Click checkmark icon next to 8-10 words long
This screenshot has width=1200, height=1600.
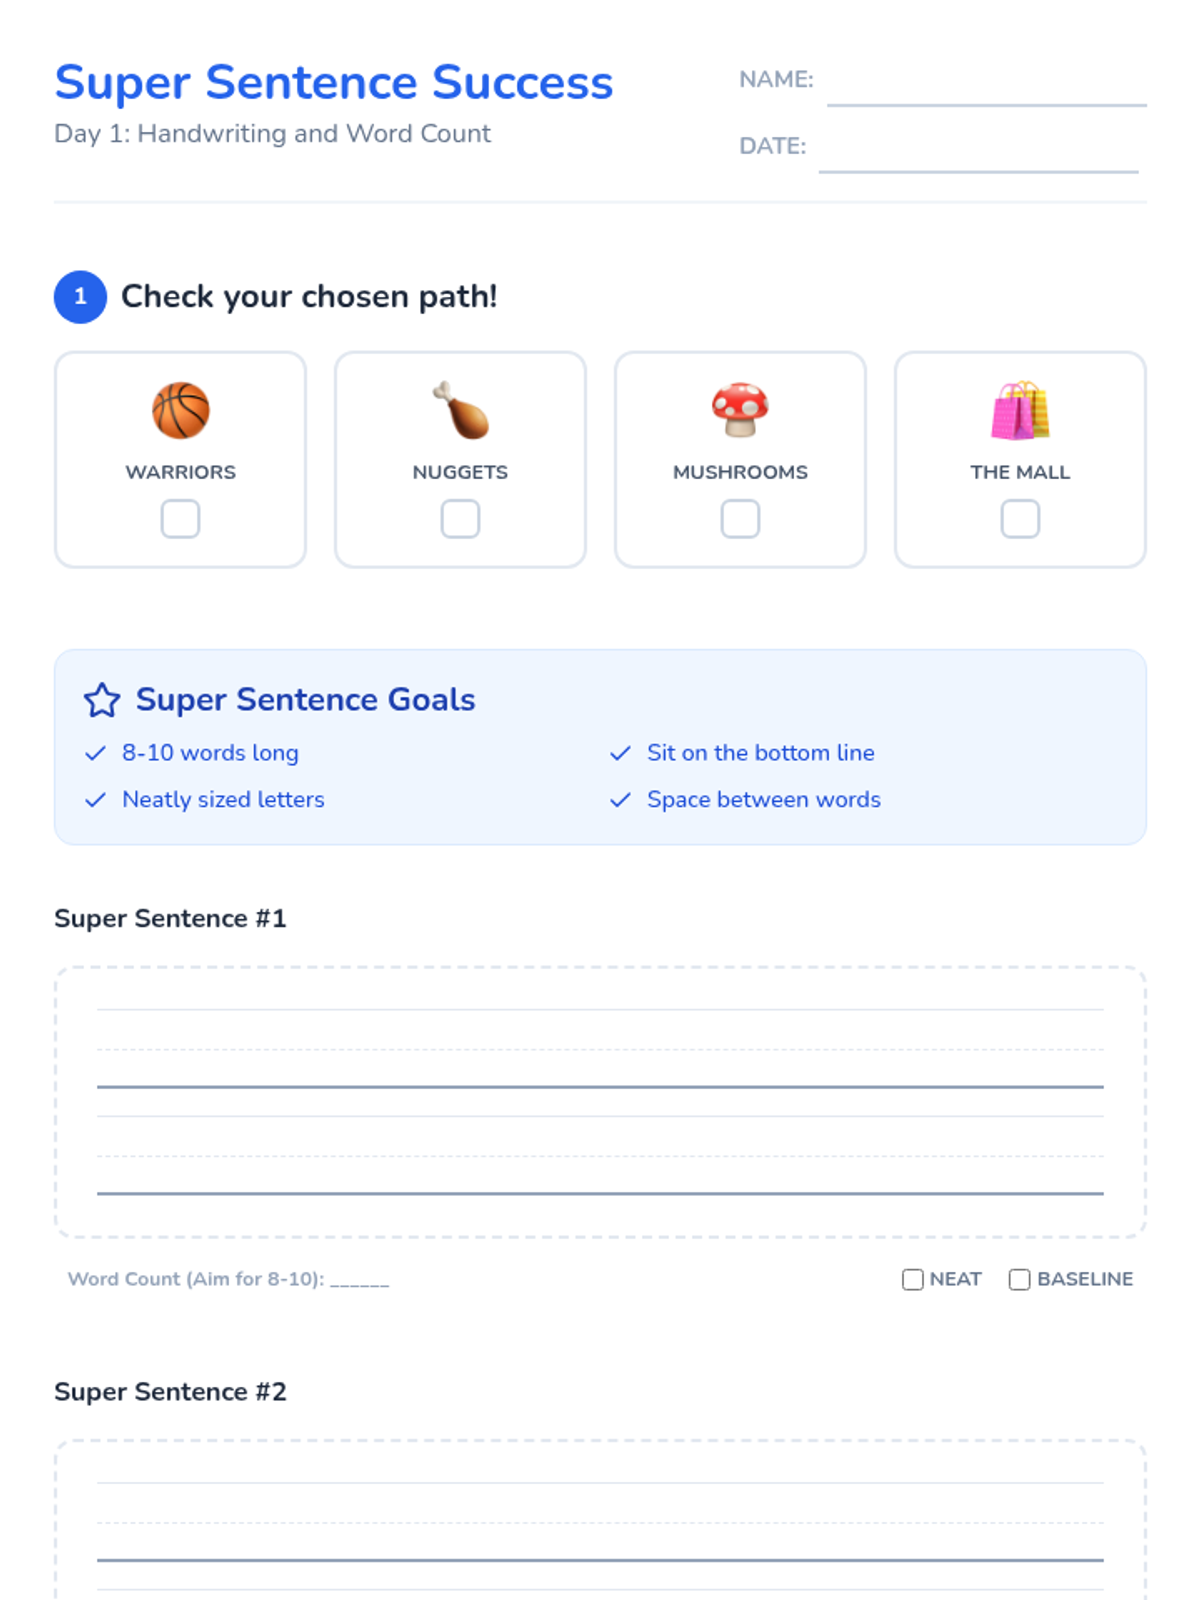click(96, 753)
